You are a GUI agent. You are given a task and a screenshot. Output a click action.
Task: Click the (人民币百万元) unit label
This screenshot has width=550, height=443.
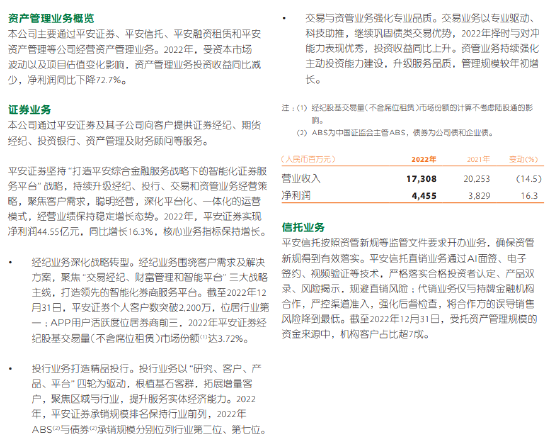308,160
